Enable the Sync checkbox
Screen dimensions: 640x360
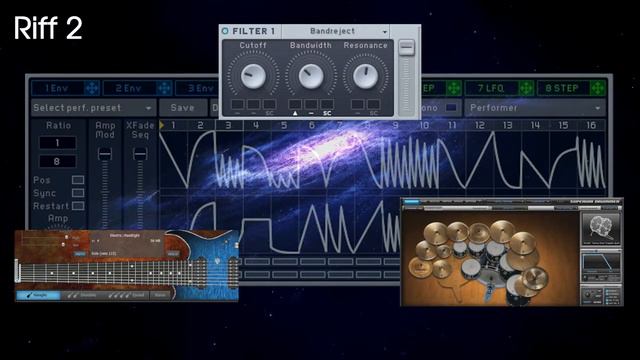pos(78,193)
